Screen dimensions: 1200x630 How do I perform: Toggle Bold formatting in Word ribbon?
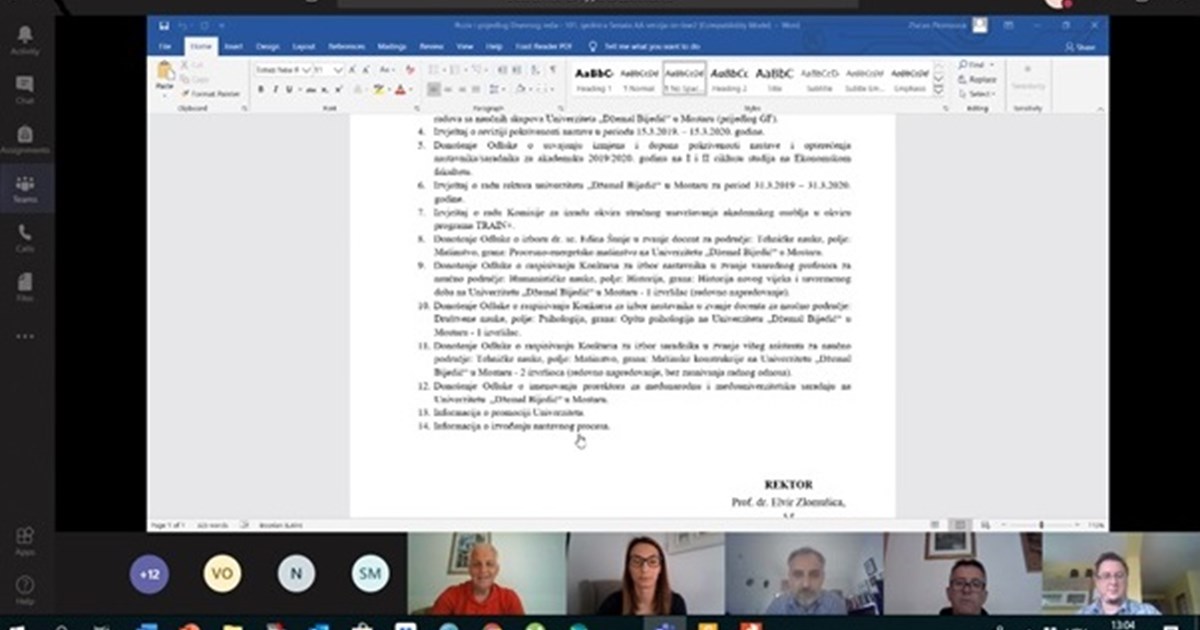pos(261,90)
